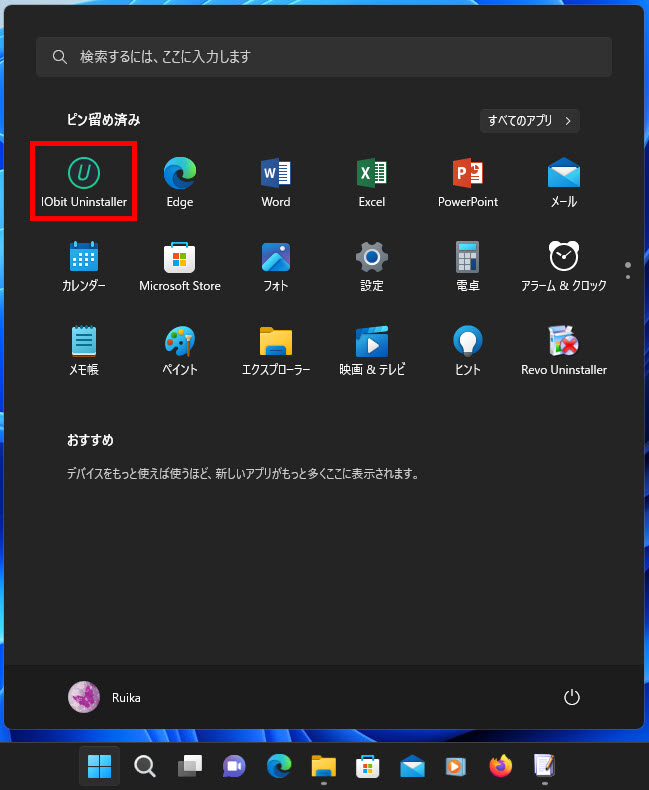
Task: Launch the pinned Word app
Action: click(x=276, y=181)
